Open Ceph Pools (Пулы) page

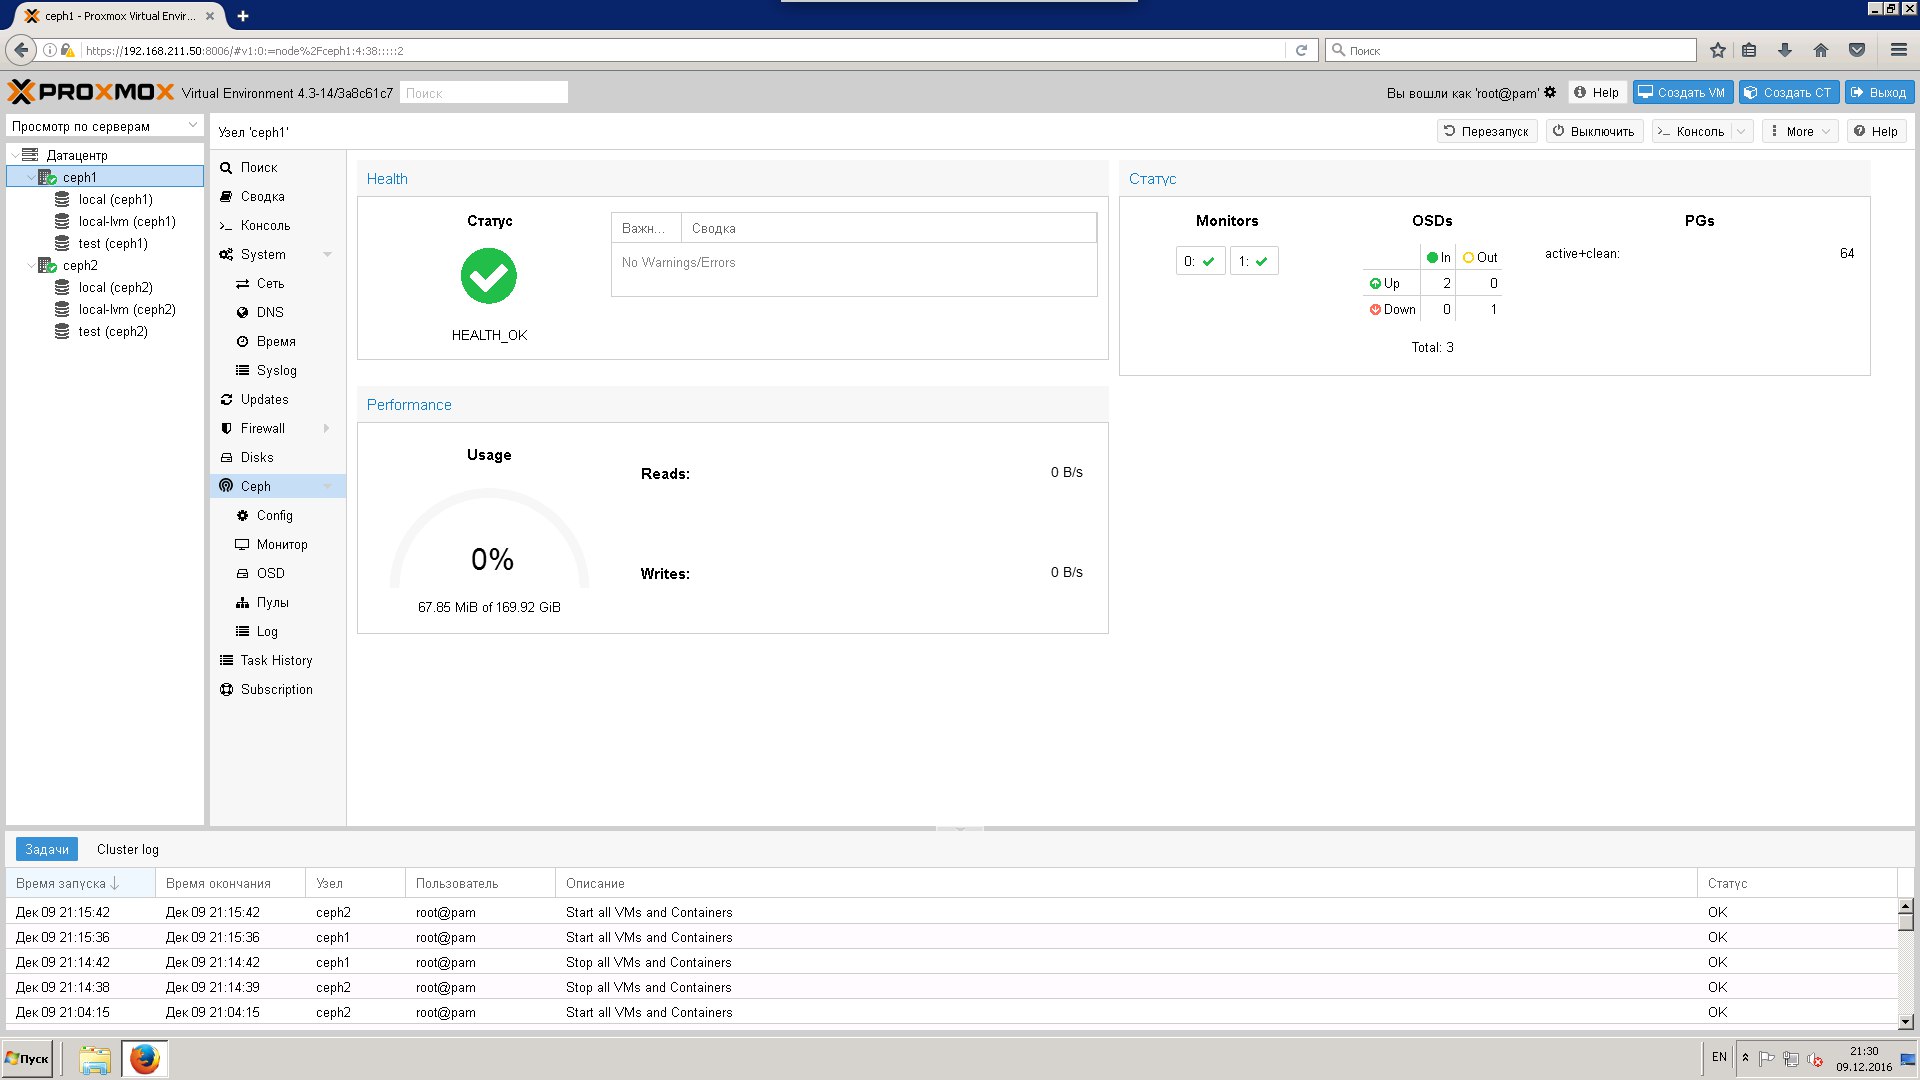pyautogui.click(x=272, y=602)
